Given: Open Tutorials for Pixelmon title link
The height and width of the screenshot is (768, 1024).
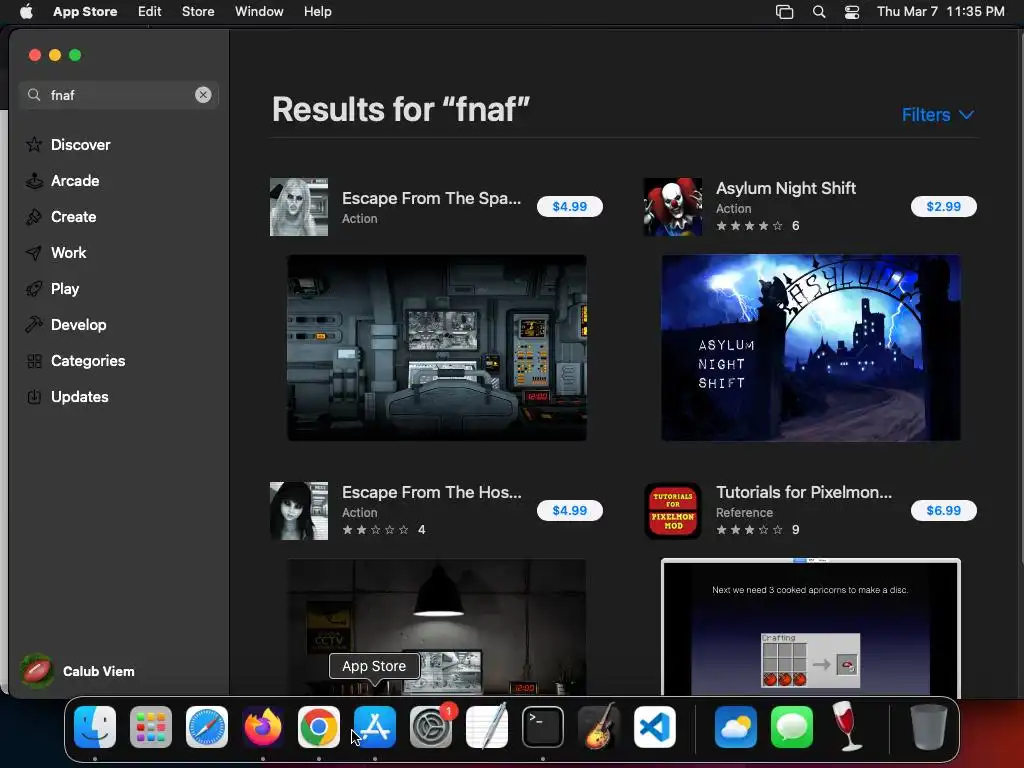Looking at the screenshot, I should pyautogui.click(x=804, y=492).
